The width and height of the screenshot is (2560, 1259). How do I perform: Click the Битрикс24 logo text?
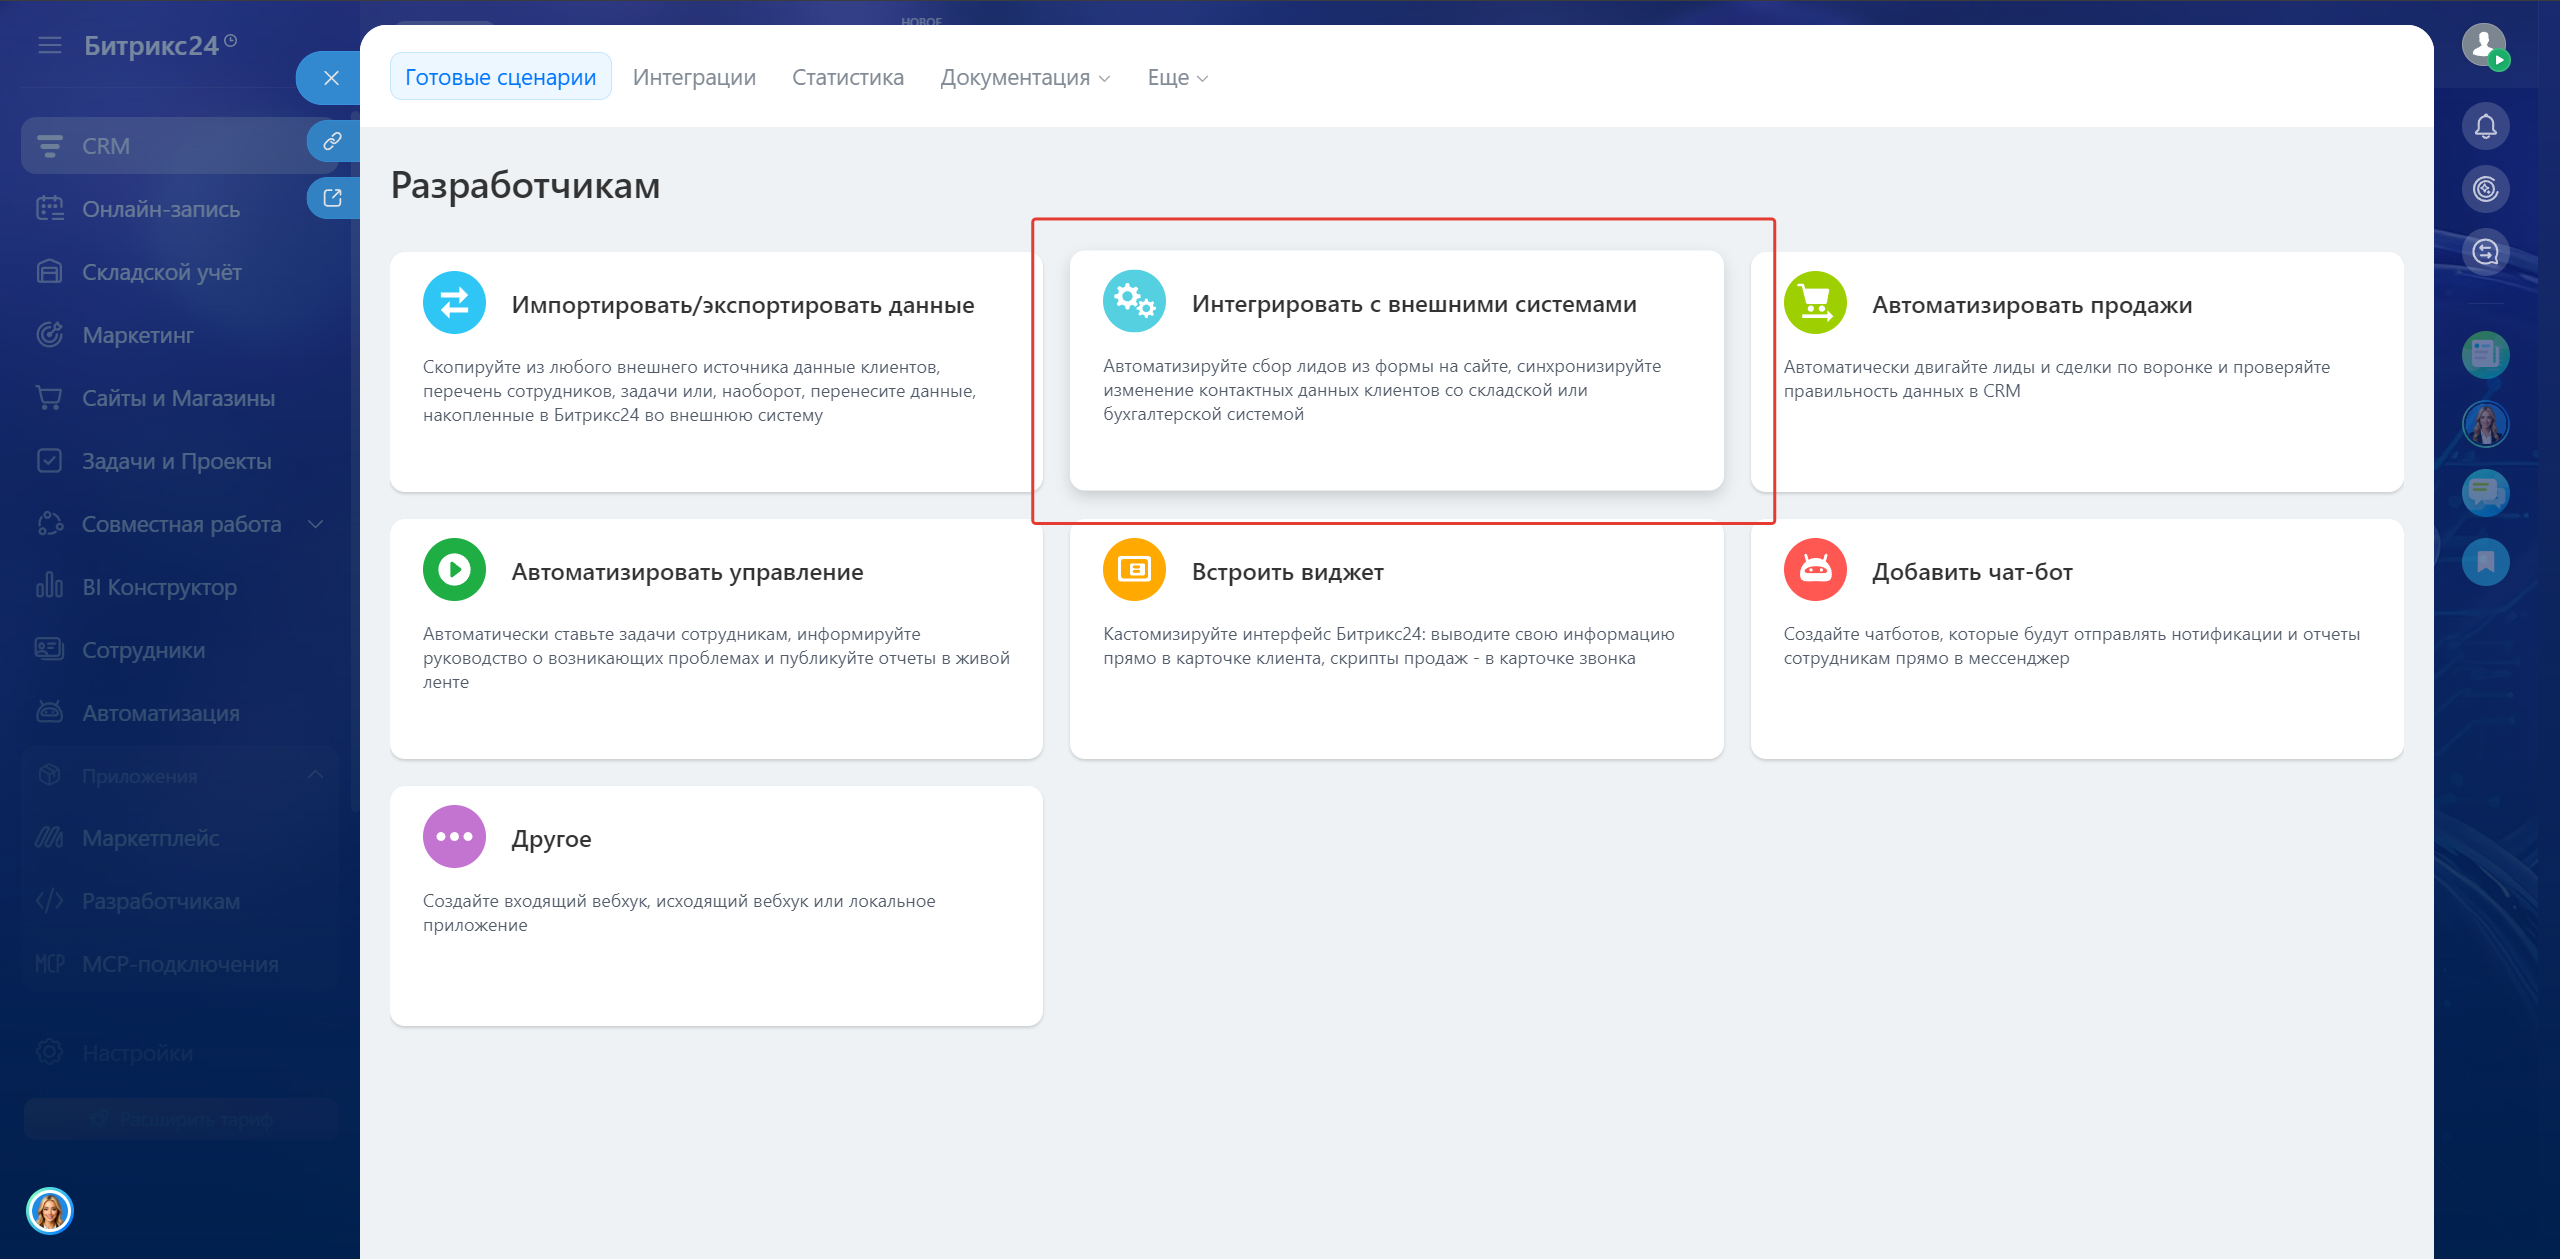point(151,46)
